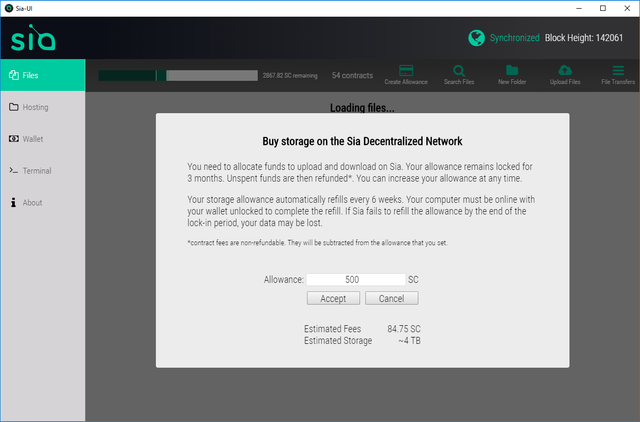Click the 54 contracts label
The height and width of the screenshot is (422, 640).
point(352,76)
